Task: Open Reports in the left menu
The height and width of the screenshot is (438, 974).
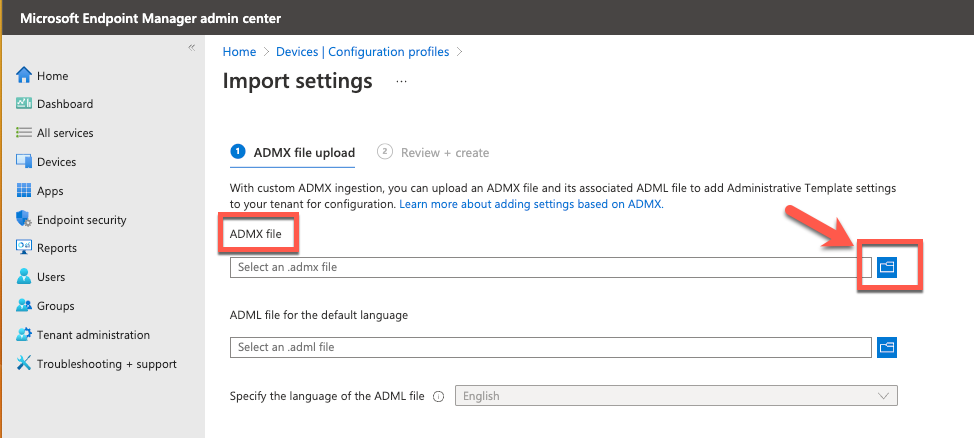Action: pyautogui.click(x=57, y=248)
